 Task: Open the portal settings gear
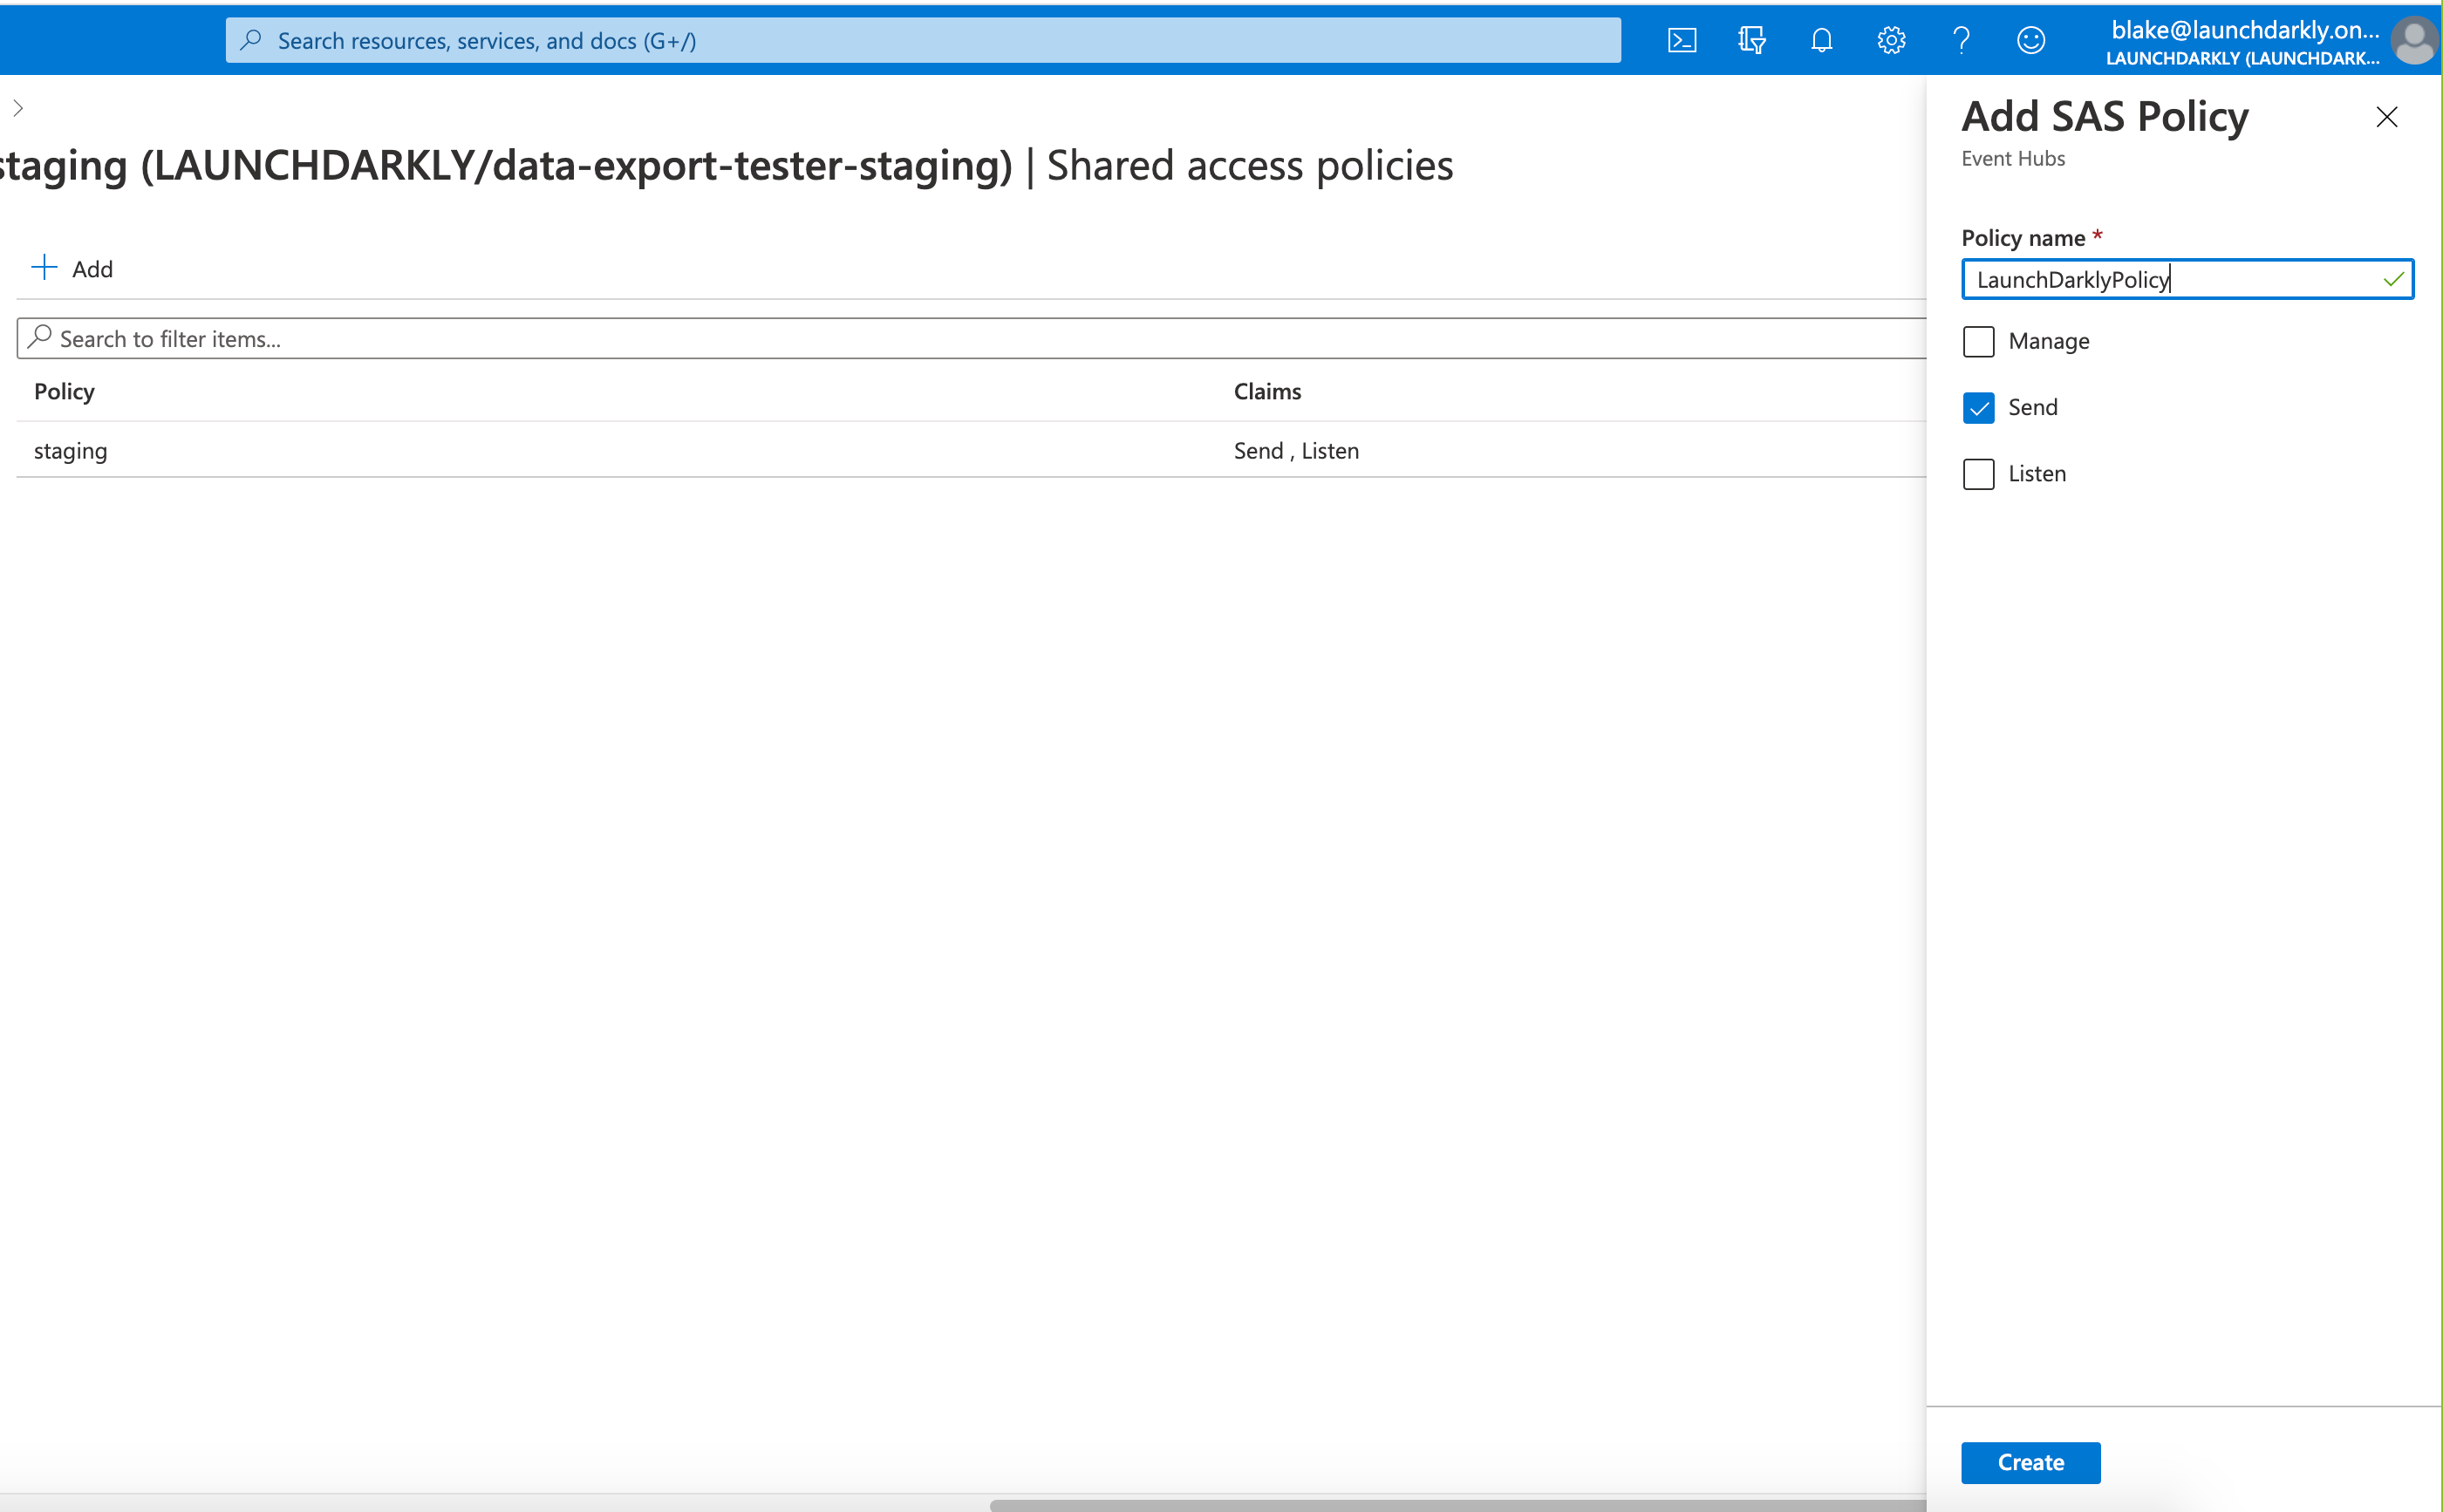click(x=1891, y=40)
